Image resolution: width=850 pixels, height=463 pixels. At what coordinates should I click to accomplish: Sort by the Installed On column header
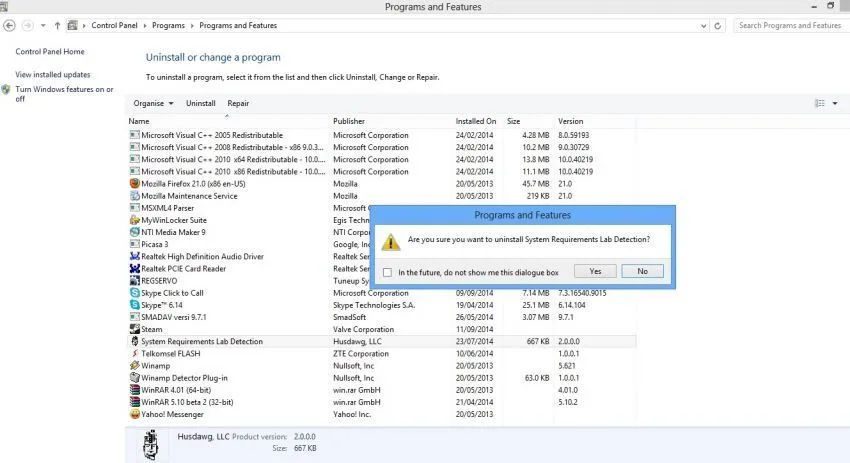(475, 121)
